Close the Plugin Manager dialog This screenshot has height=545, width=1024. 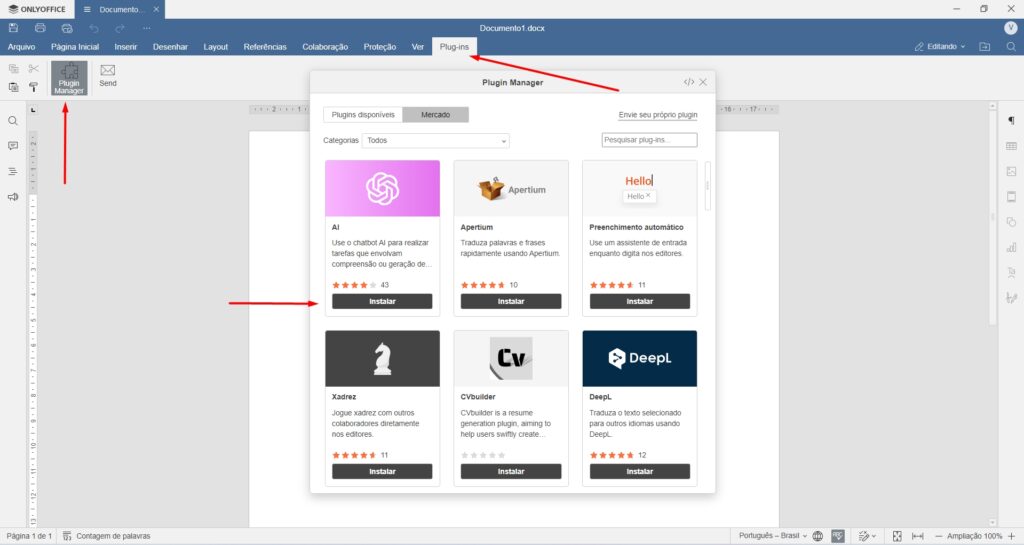click(703, 82)
